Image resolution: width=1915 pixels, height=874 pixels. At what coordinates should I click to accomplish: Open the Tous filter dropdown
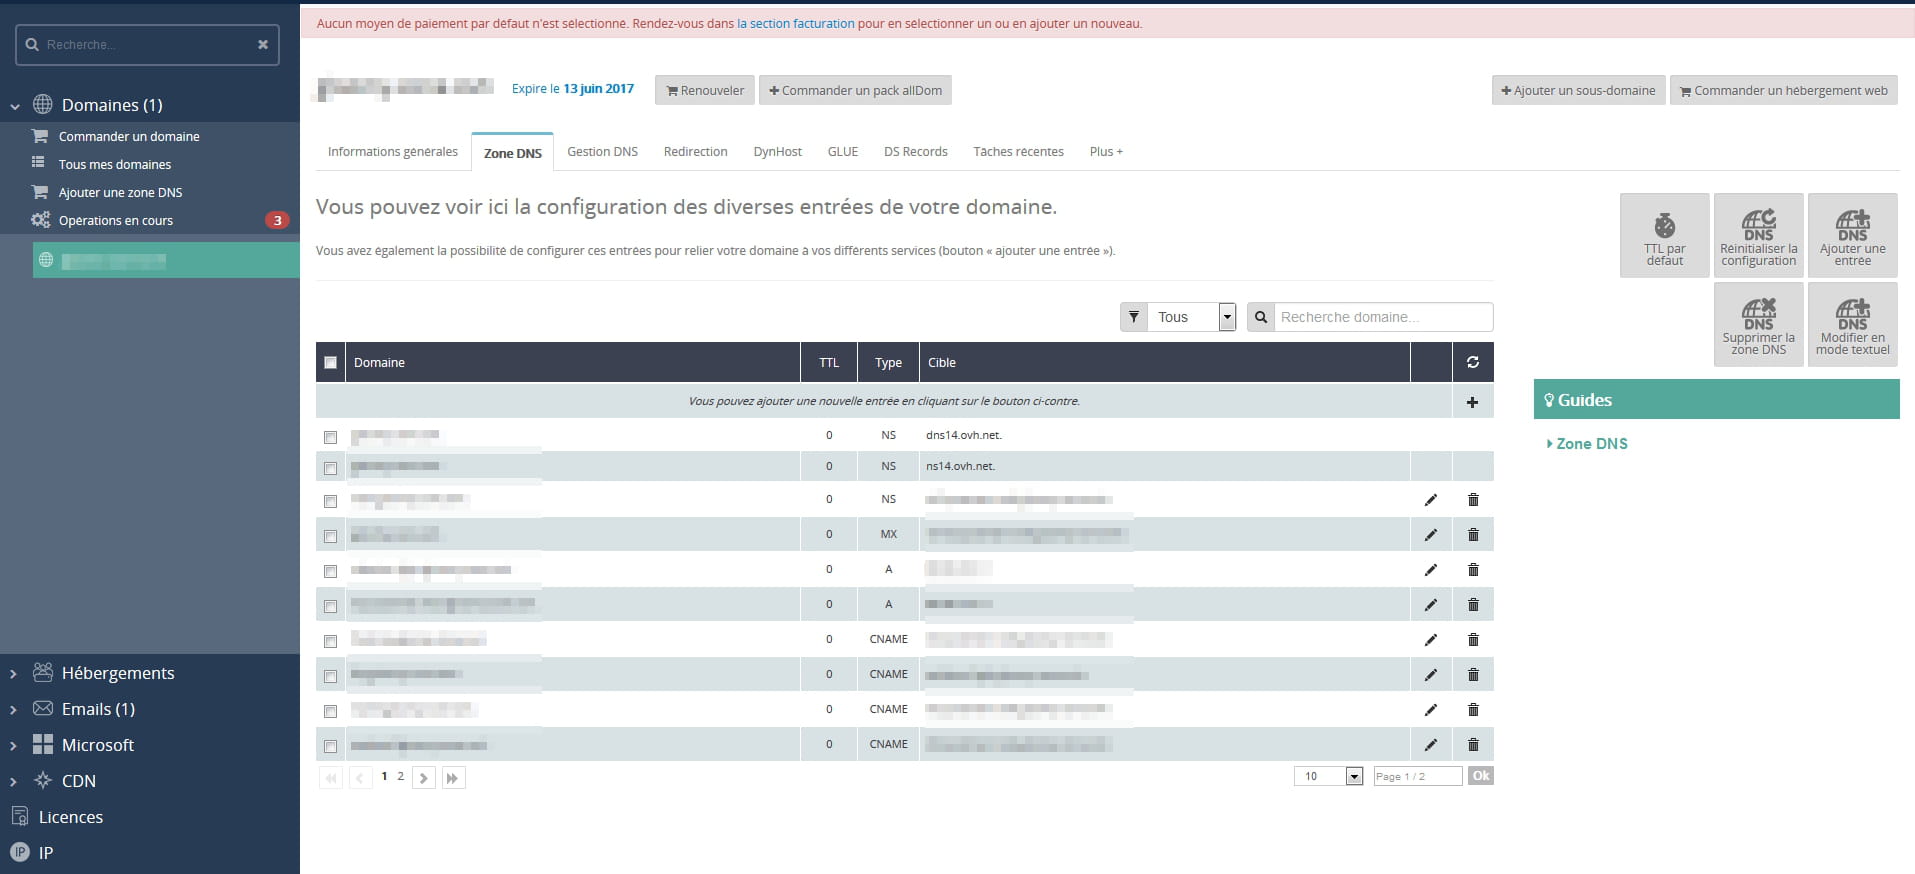coord(1191,317)
